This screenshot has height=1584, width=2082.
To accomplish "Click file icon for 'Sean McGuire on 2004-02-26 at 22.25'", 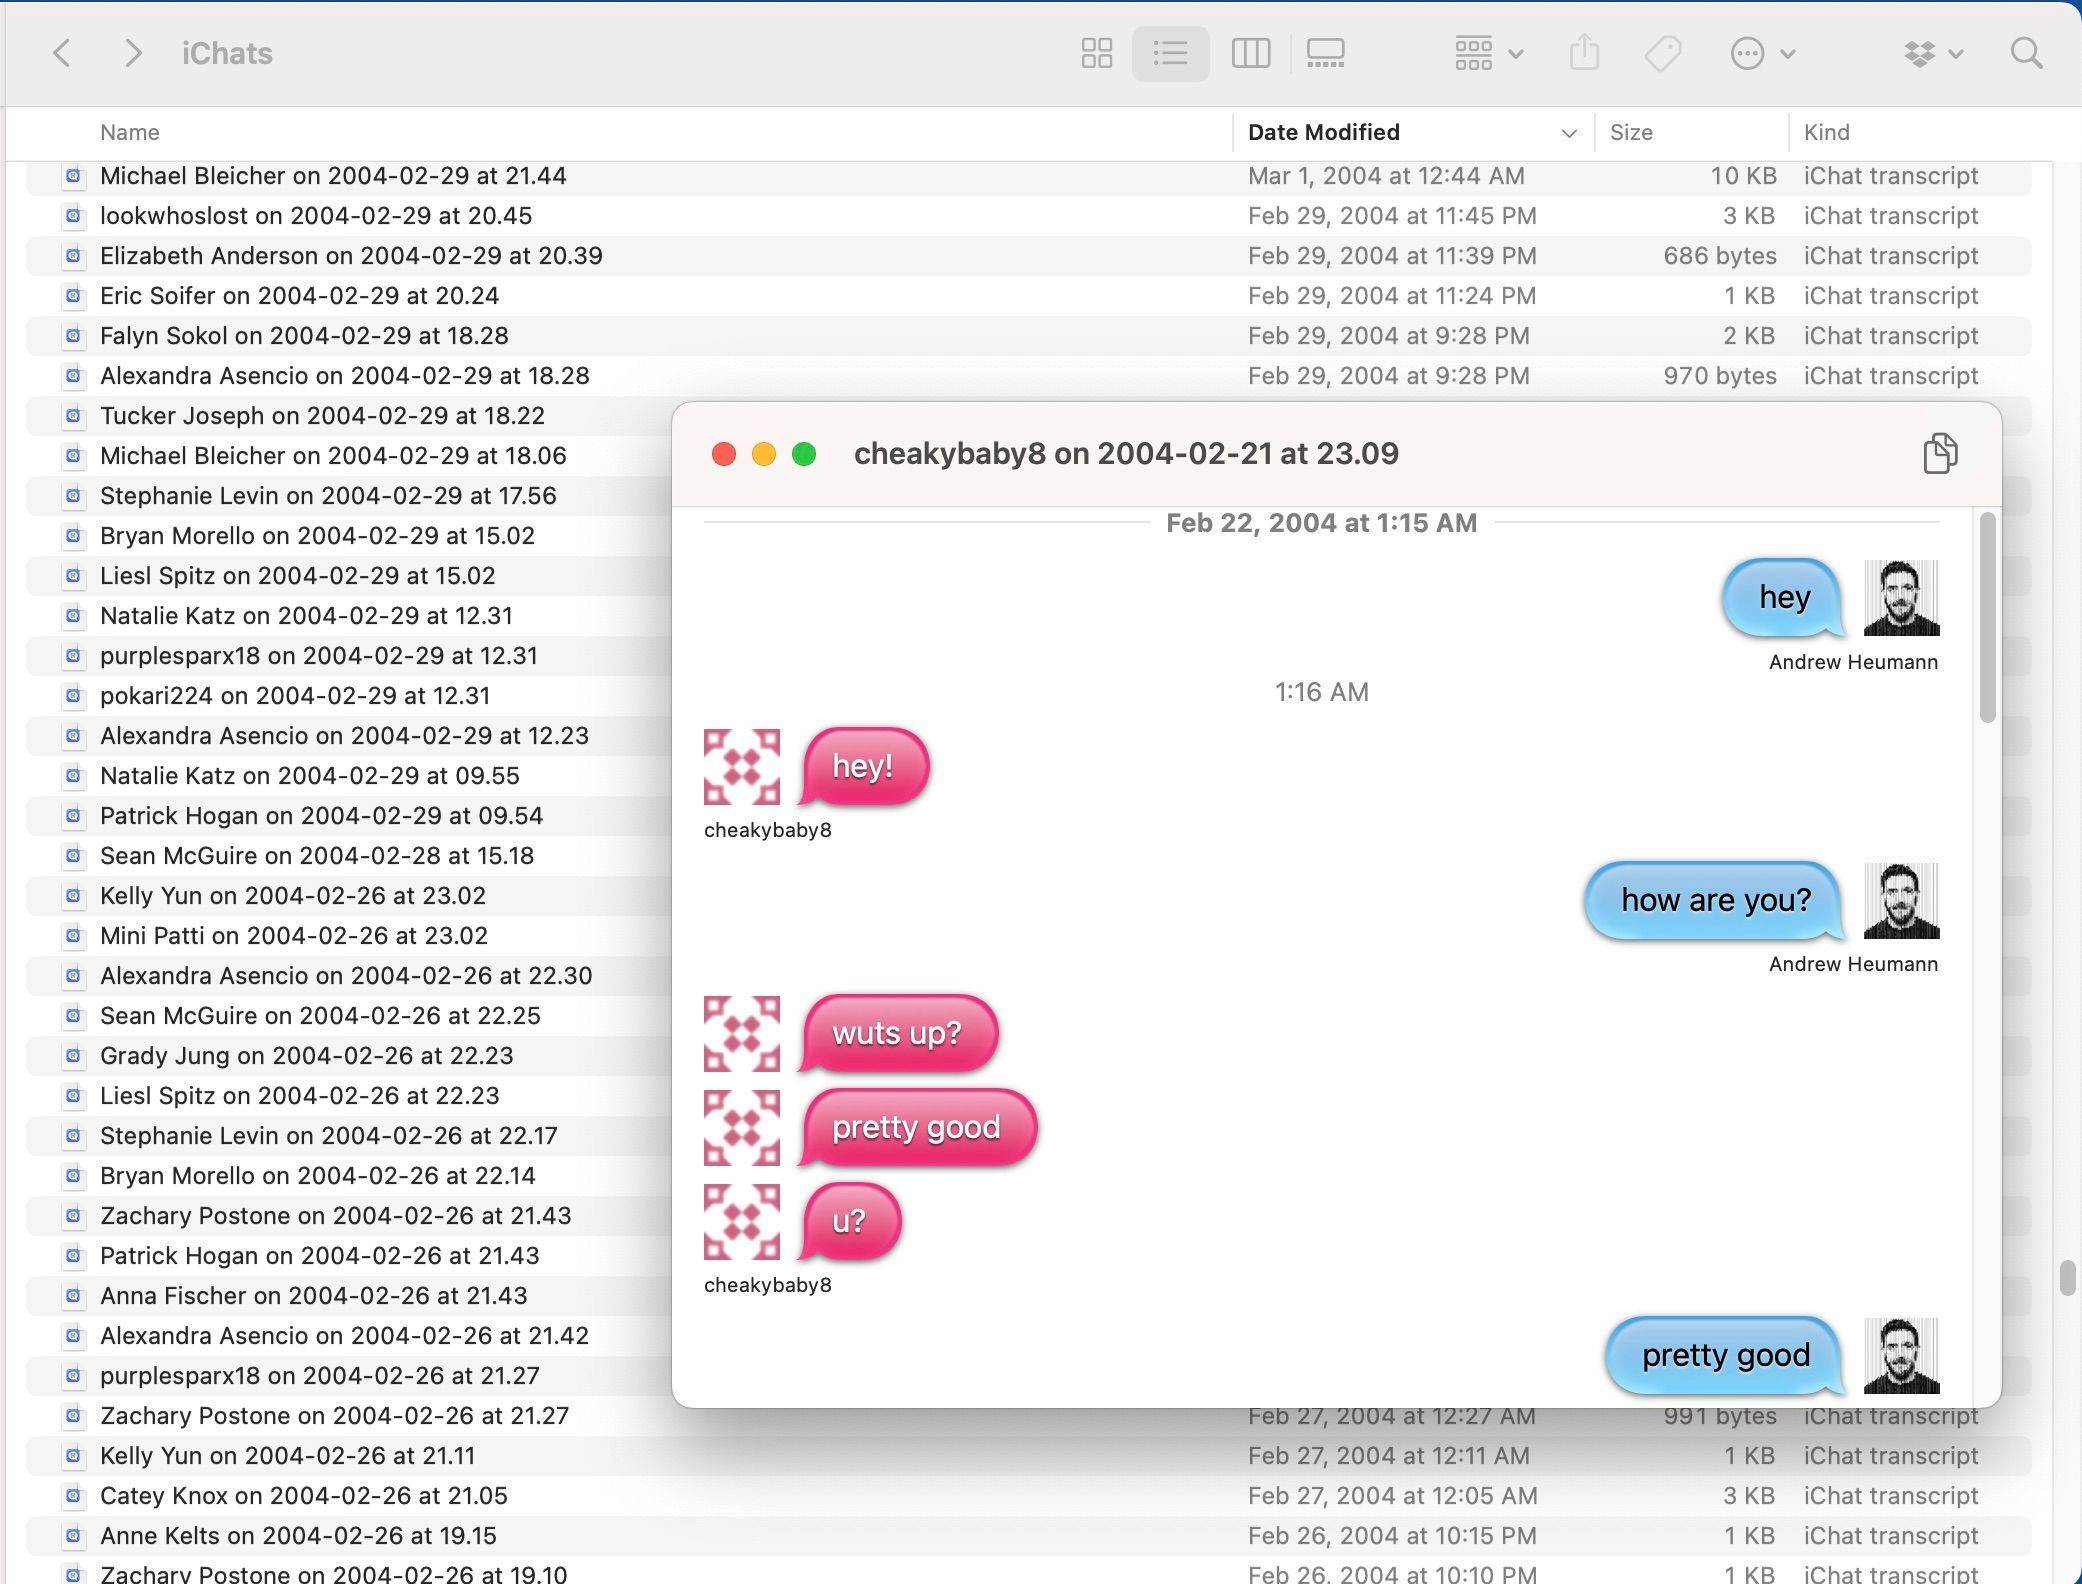I will (72, 1016).
